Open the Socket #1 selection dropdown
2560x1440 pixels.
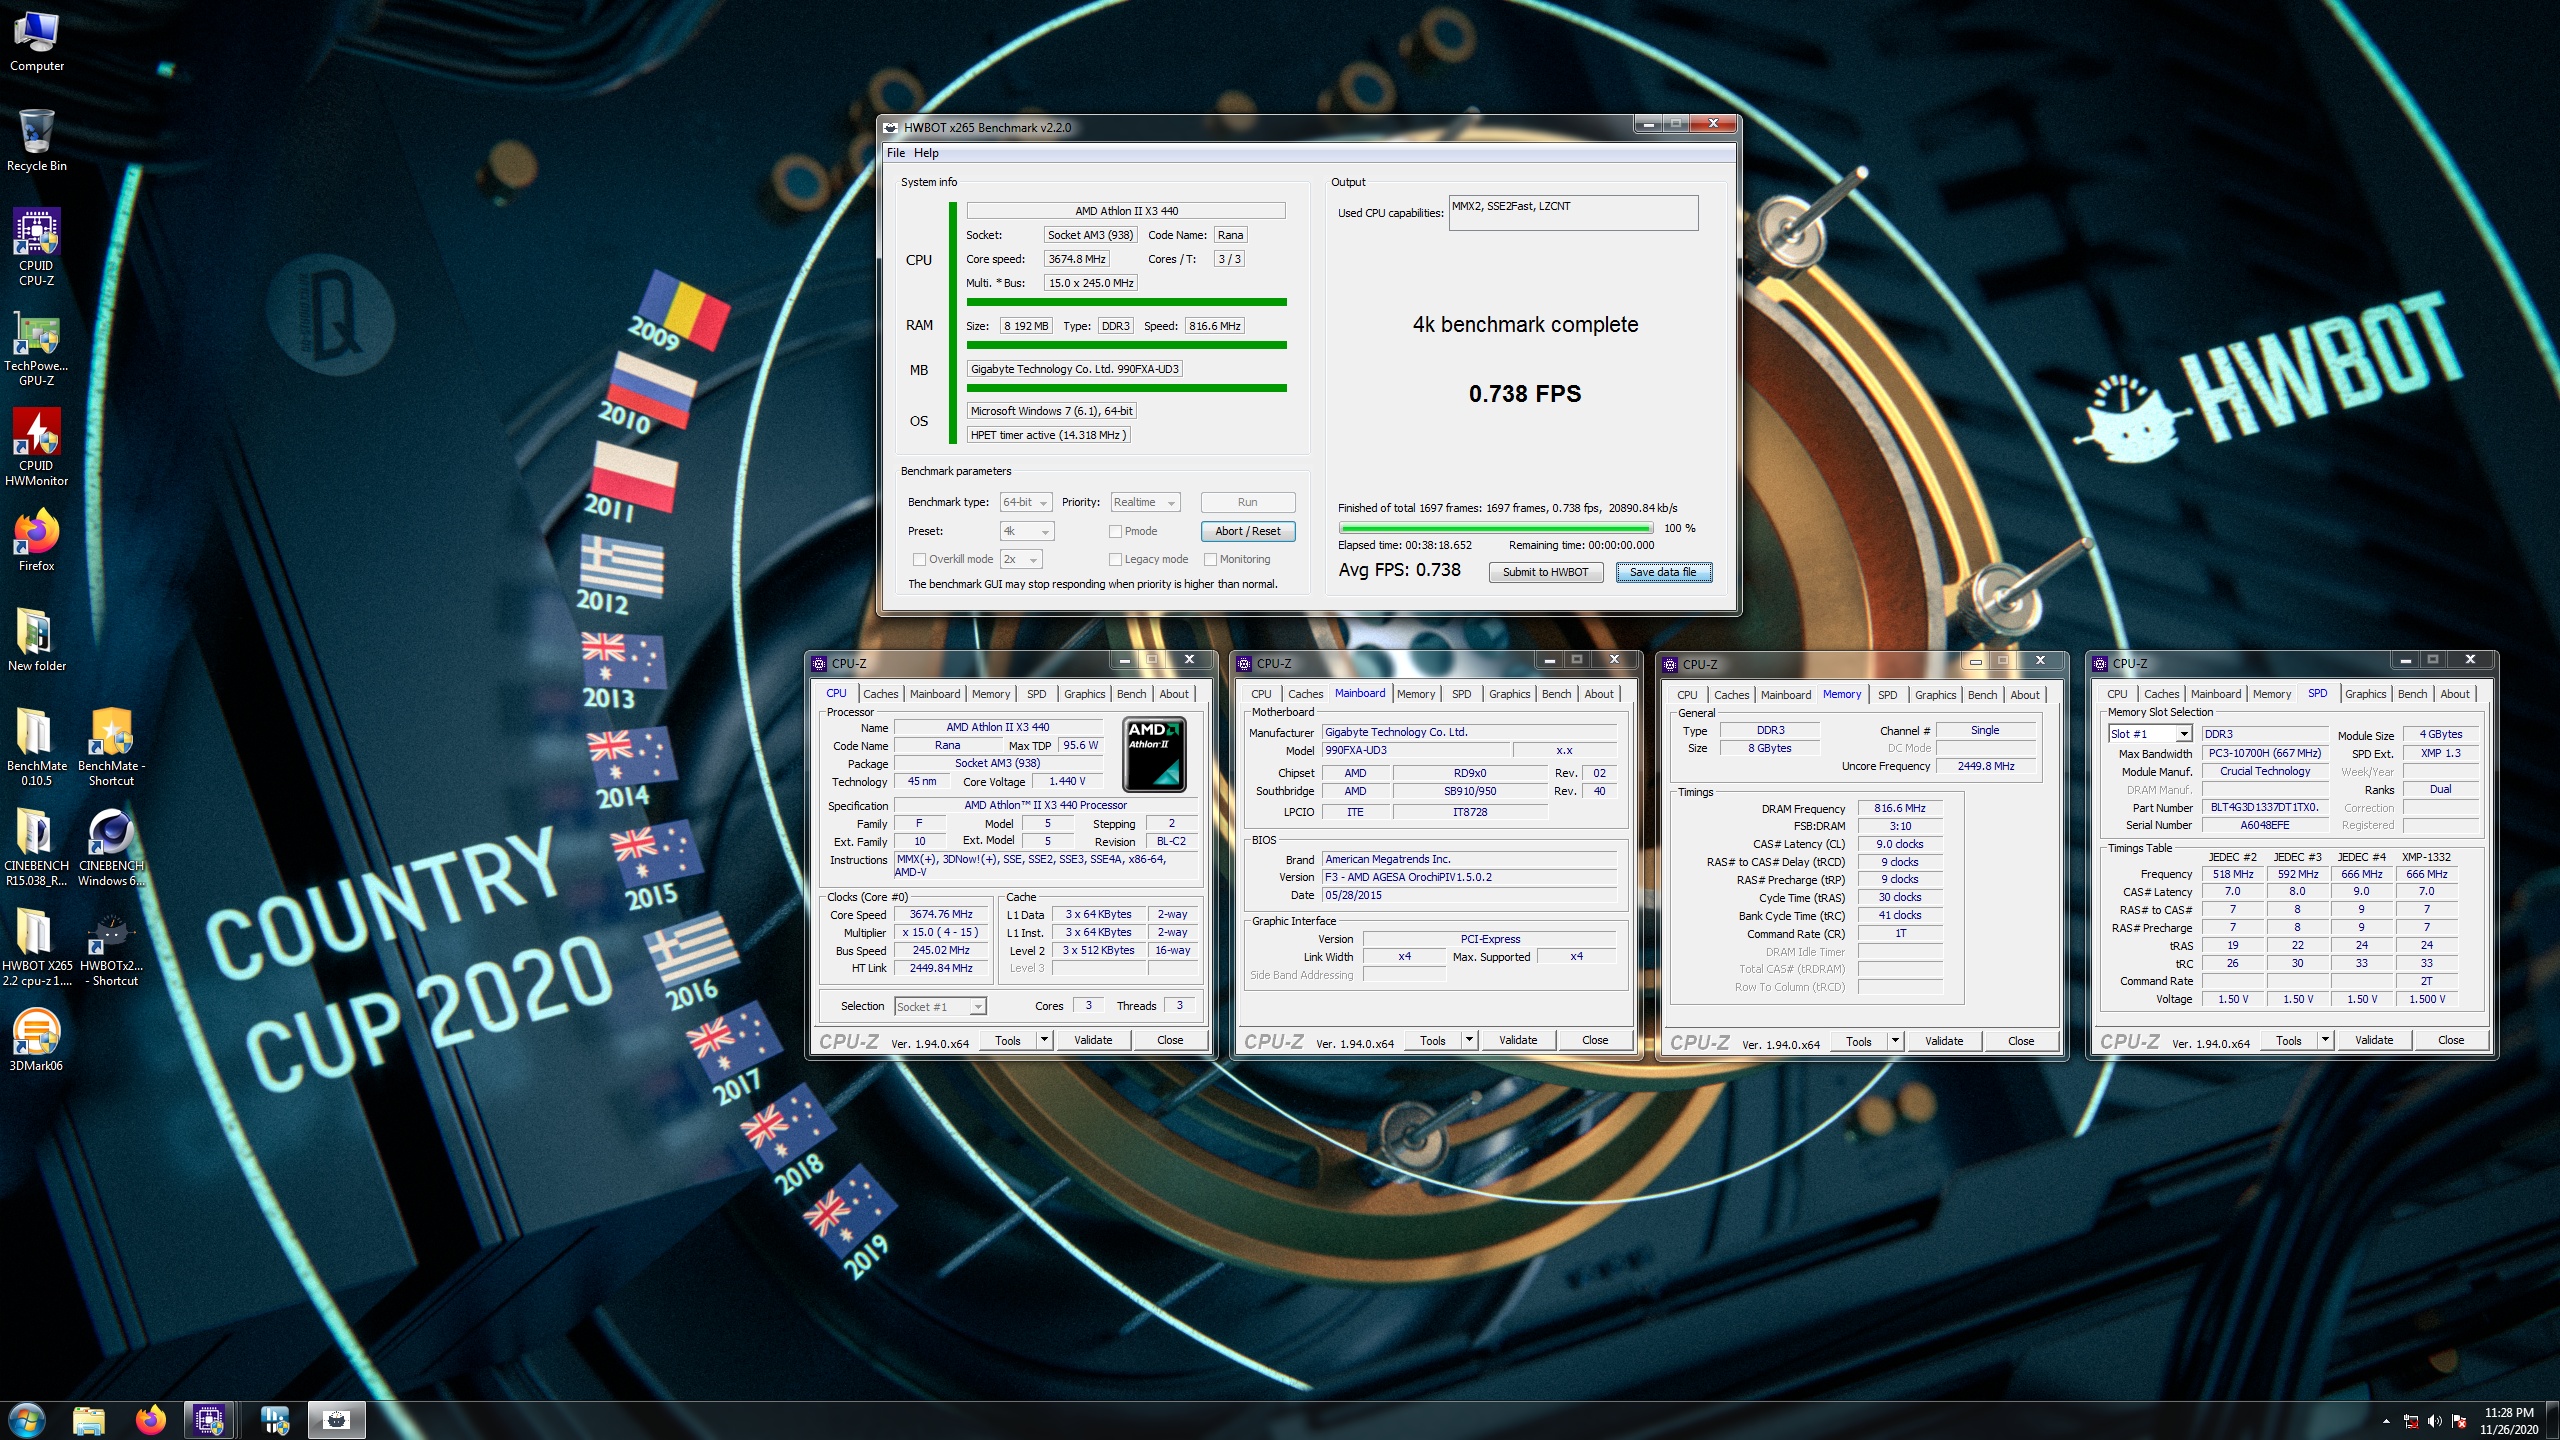coord(940,1006)
